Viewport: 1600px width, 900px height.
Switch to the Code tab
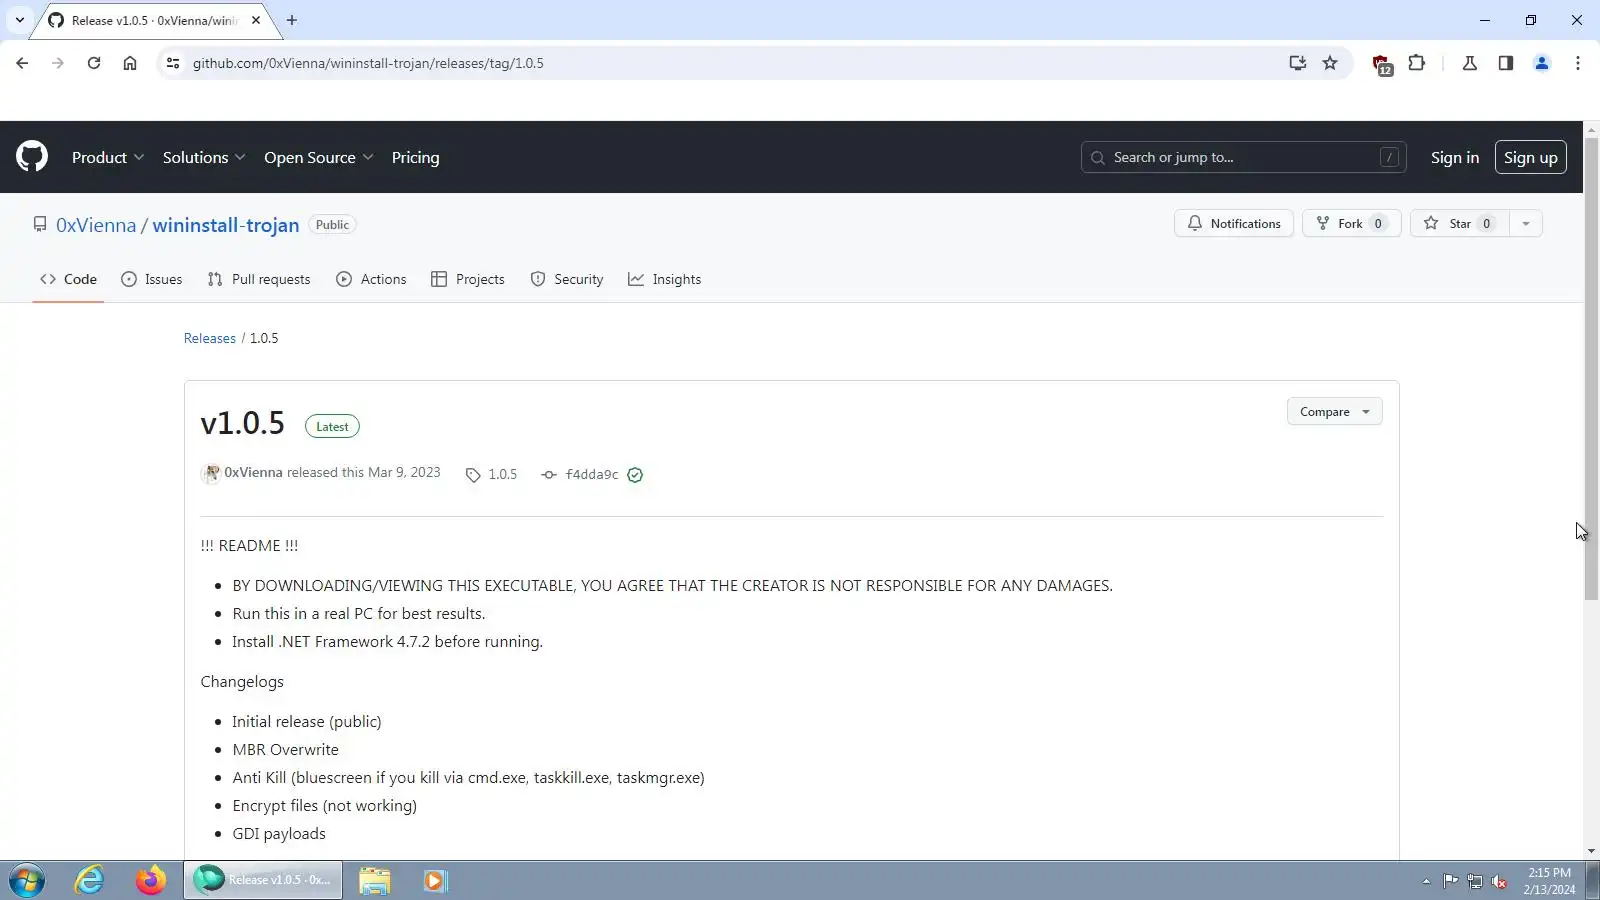[x=68, y=279]
